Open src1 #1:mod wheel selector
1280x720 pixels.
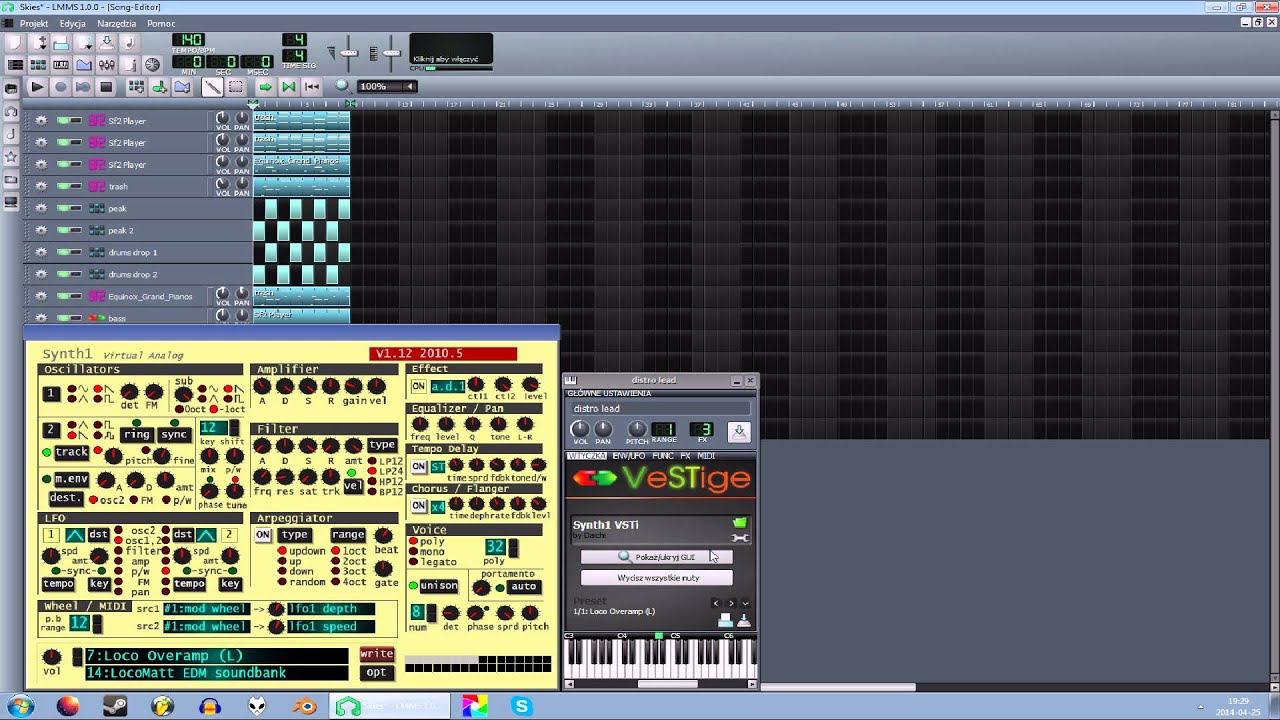click(205, 609)
